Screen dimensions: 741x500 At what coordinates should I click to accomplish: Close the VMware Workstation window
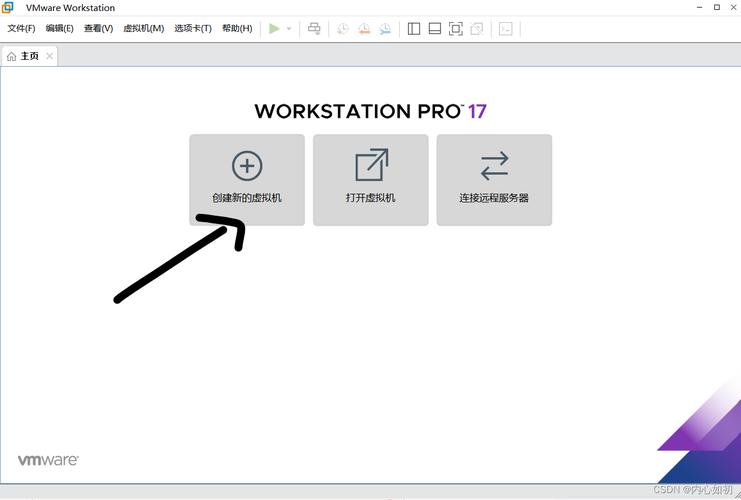(734, 7)
